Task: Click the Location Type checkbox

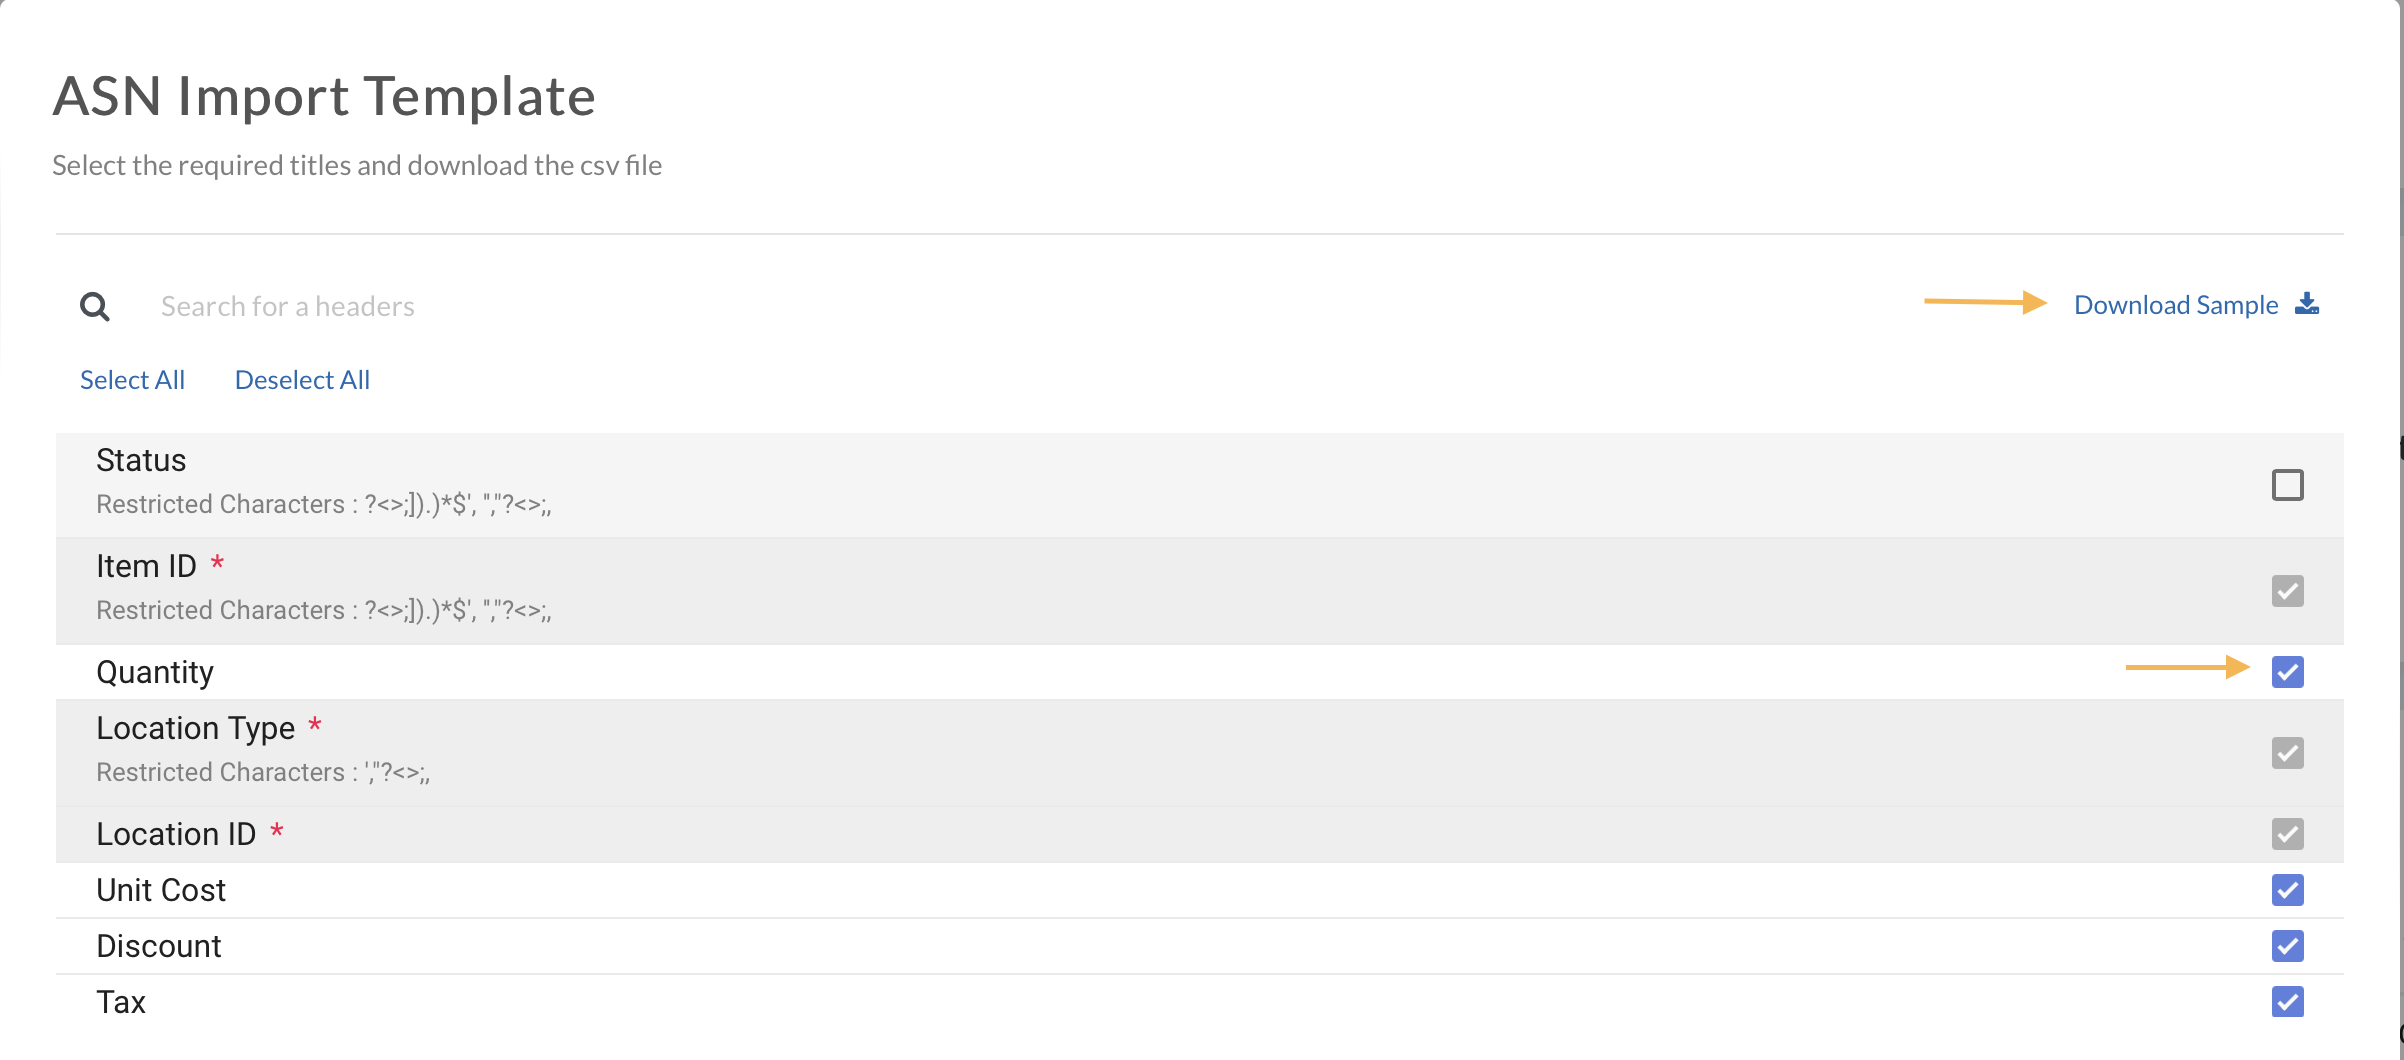Action: [x=2287, y=753]
